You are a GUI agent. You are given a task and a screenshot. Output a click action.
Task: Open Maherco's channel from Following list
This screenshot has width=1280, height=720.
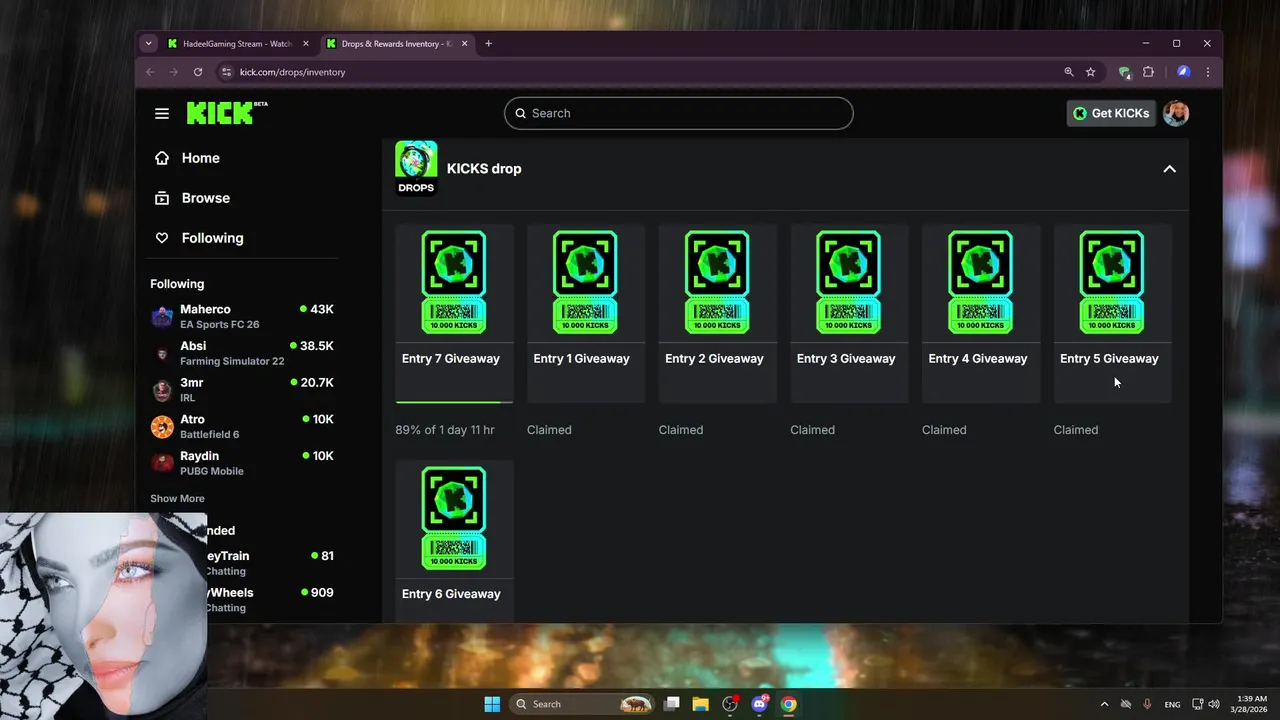(x=242, y=317)
